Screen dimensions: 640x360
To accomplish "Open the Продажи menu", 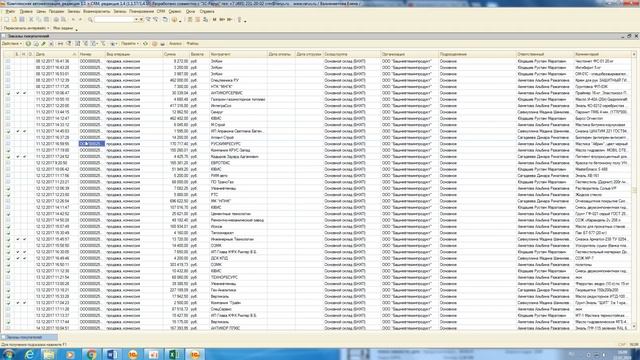I will point(56,11).
